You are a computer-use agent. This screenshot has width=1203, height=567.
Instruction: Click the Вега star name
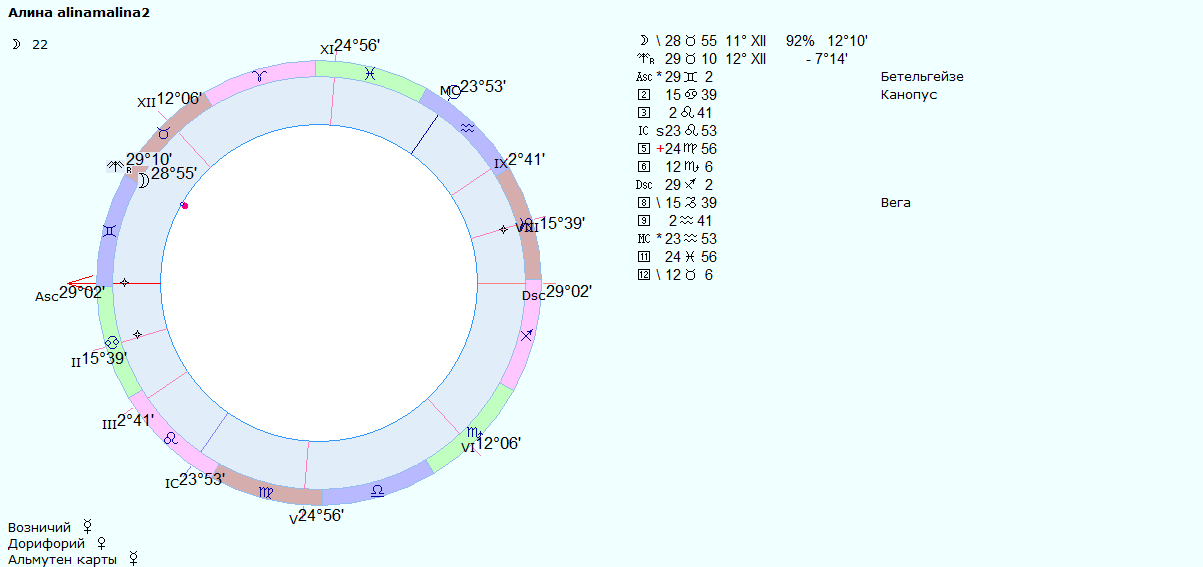pos(896,203)
